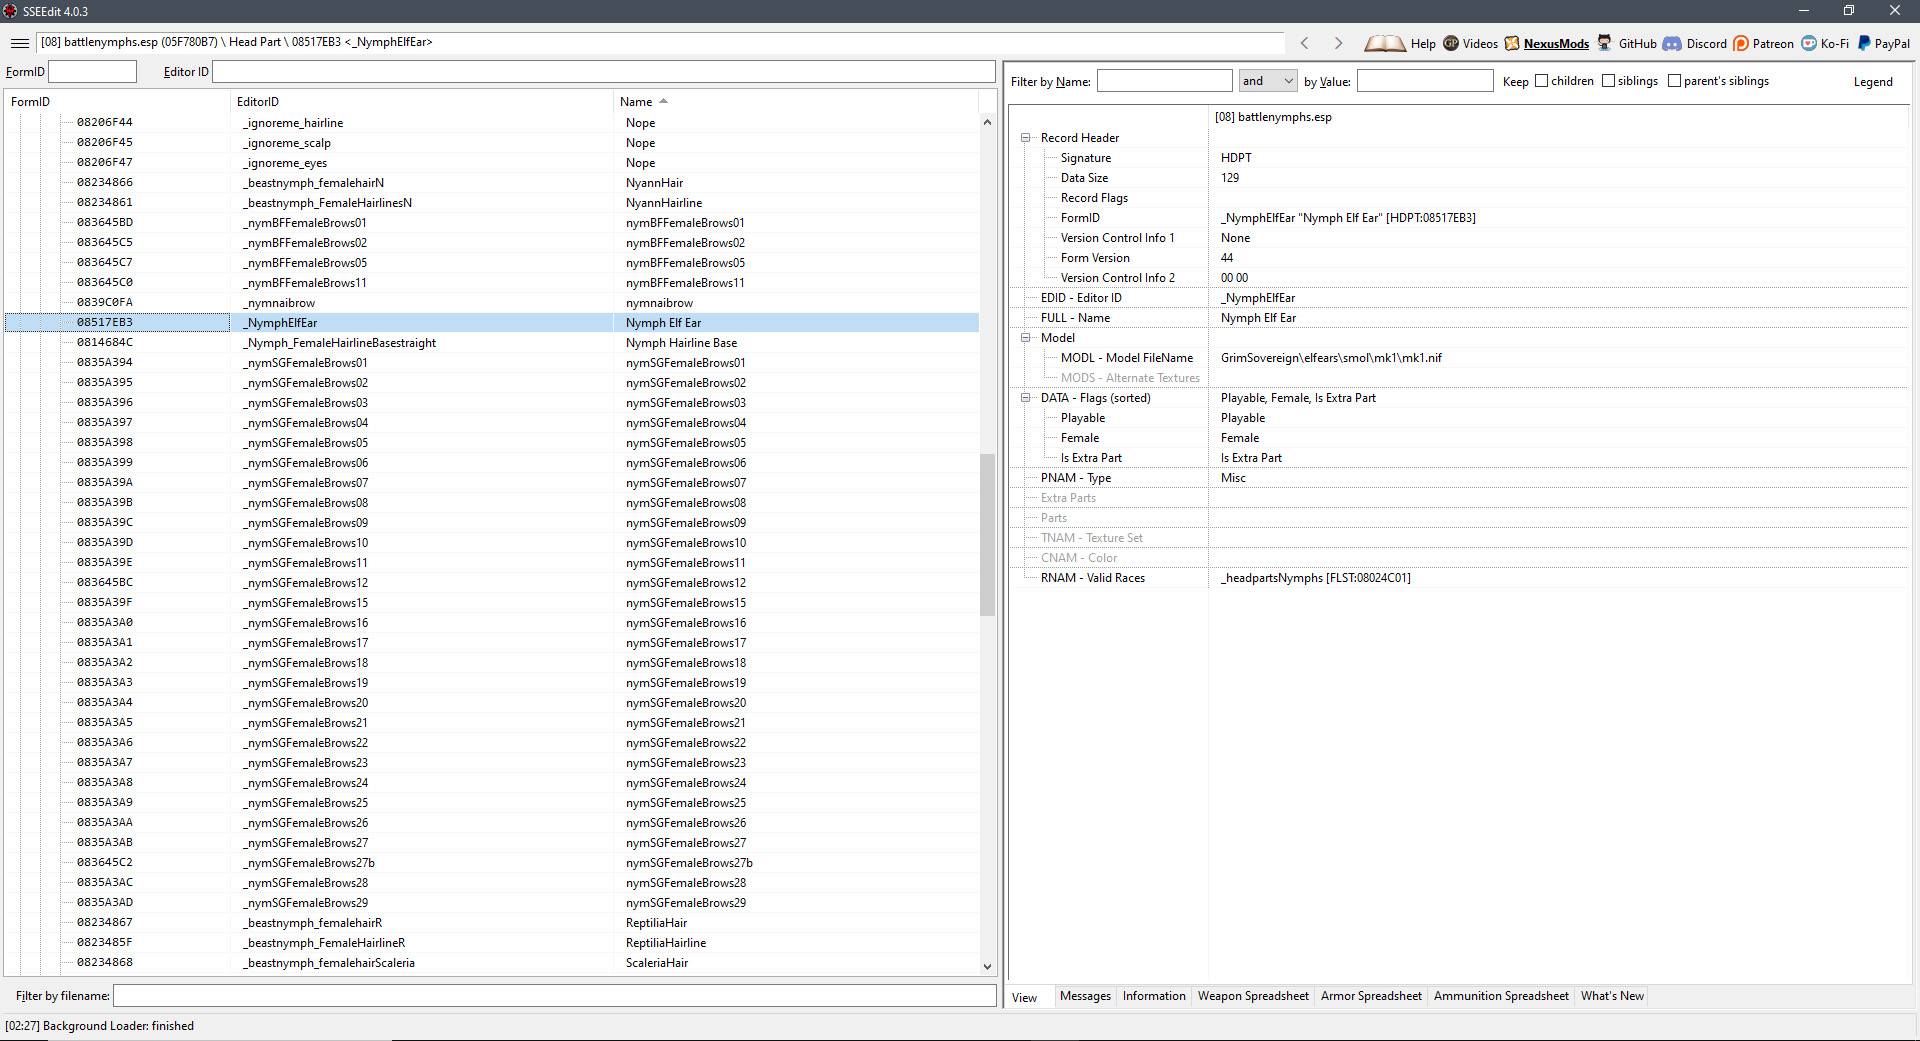Click the Legend button
The image size is (1920, 1041).
[x=1873, y=82]
